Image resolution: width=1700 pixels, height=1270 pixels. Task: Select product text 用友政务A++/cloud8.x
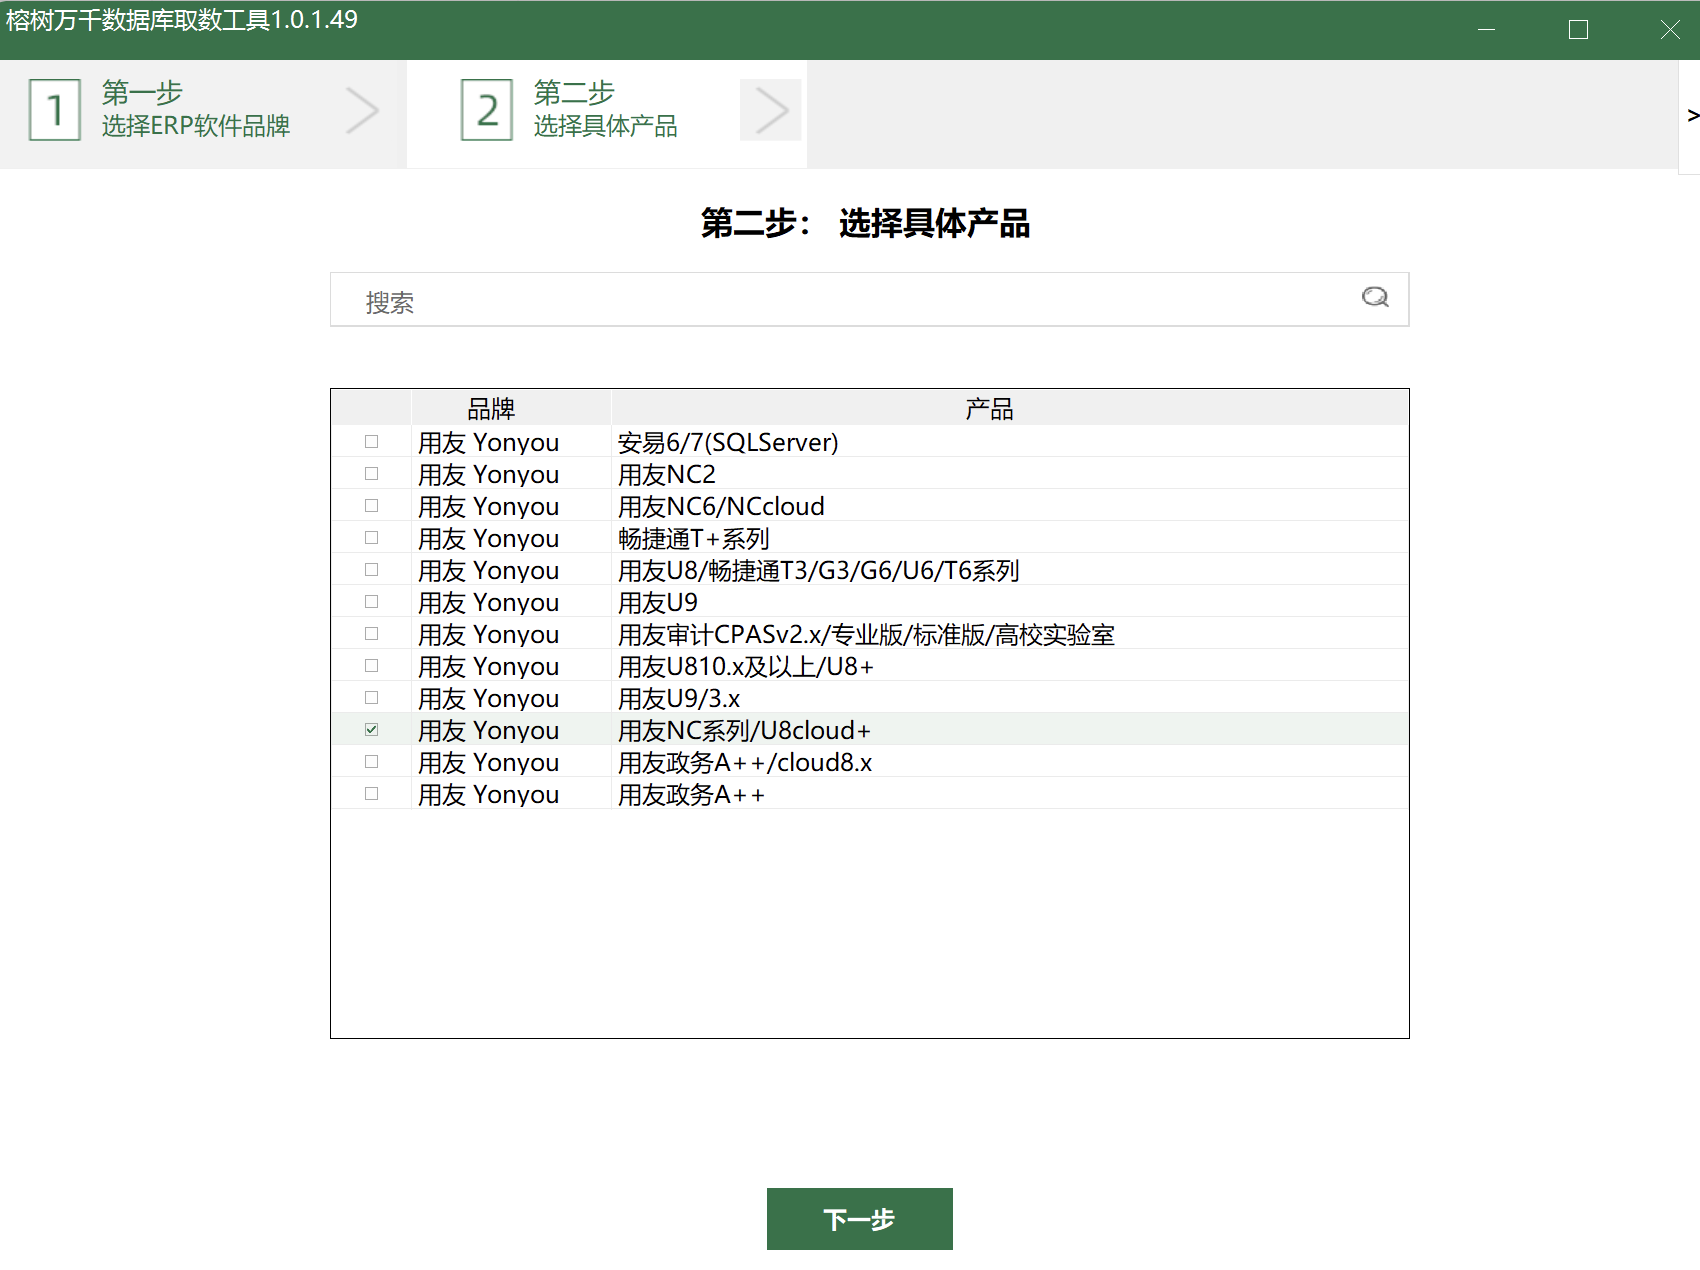pos(745,762)
